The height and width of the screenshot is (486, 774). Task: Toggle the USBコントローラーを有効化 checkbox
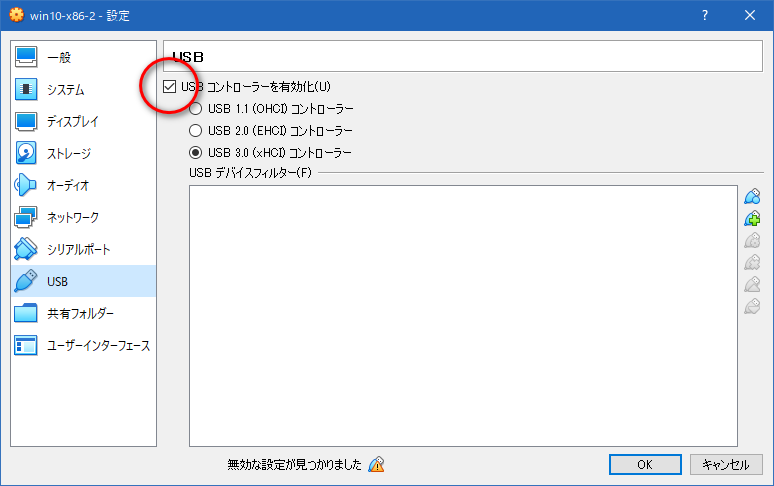pyautogui.click(x=170, y=87)
